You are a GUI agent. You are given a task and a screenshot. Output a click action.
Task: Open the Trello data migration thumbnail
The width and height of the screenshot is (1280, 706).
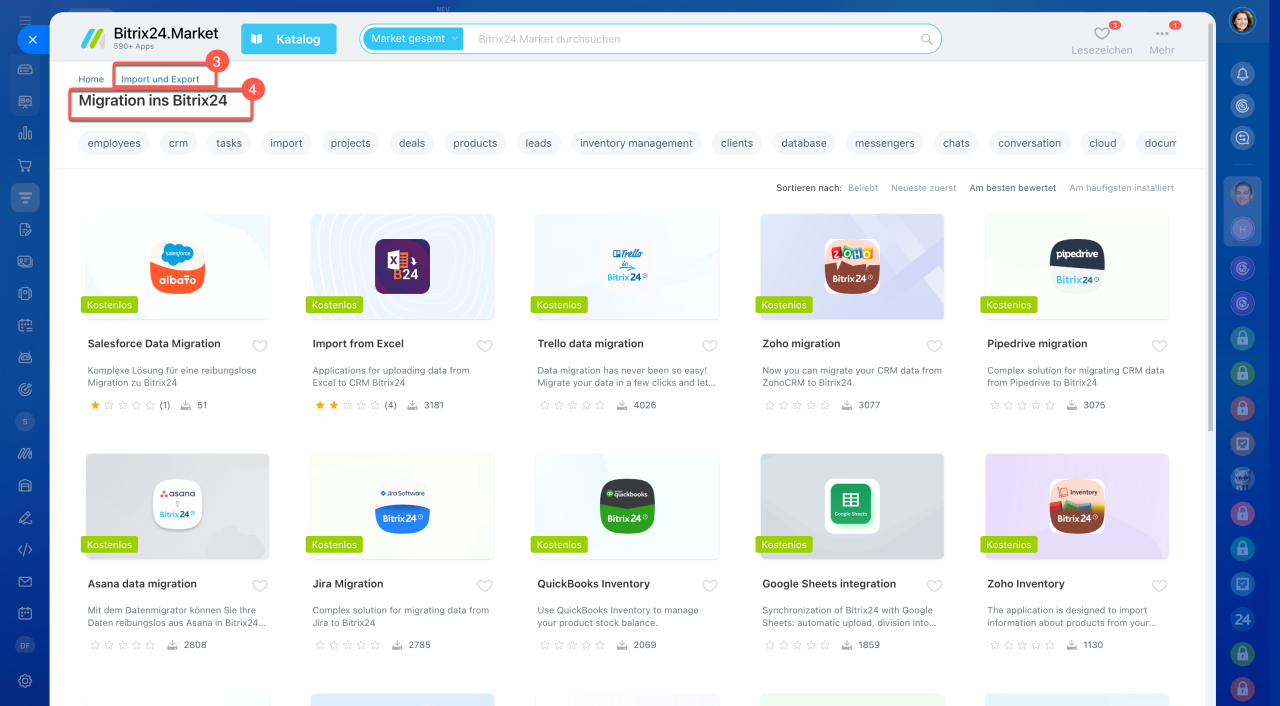[627, 267]
